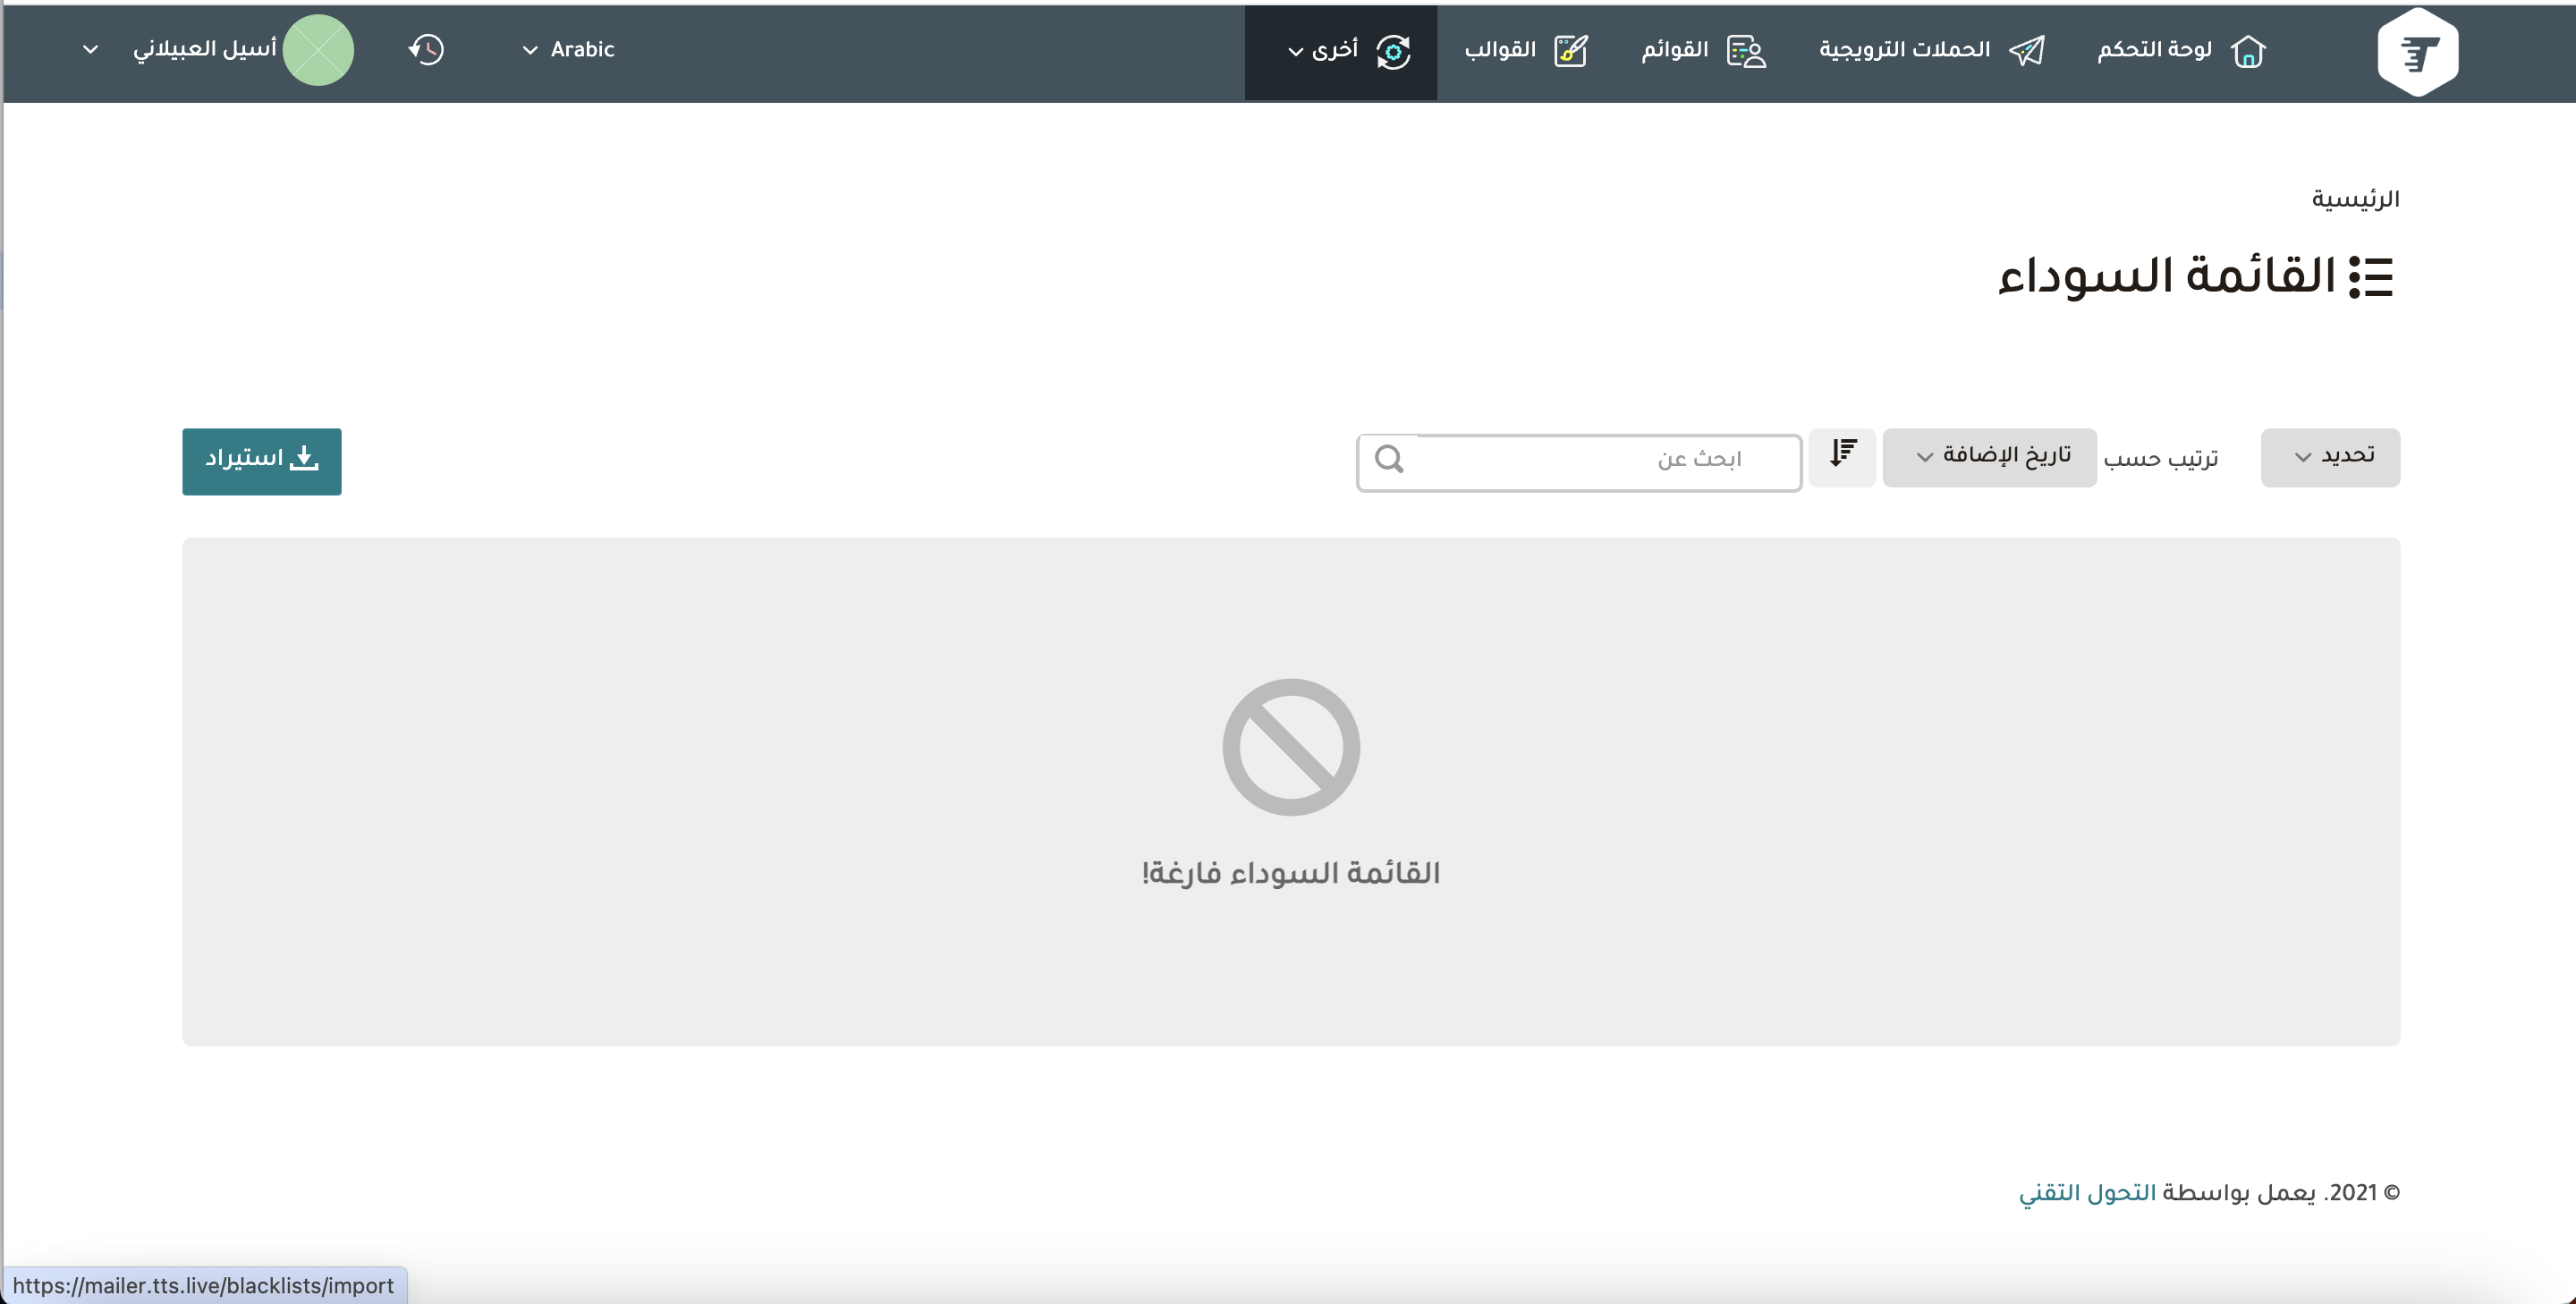2576x1304 pixels.
Task: Expand the user account menu chevron
Action: pyautogui.click(x=90, y=49)
